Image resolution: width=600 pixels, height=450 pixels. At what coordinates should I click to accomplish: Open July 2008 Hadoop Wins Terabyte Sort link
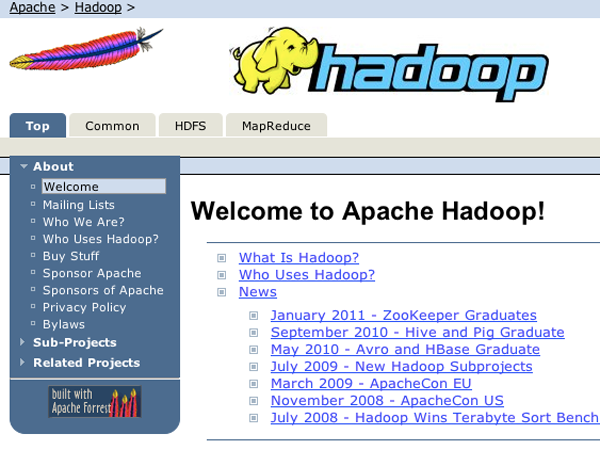pyautogui.click(x=435, y=417)
